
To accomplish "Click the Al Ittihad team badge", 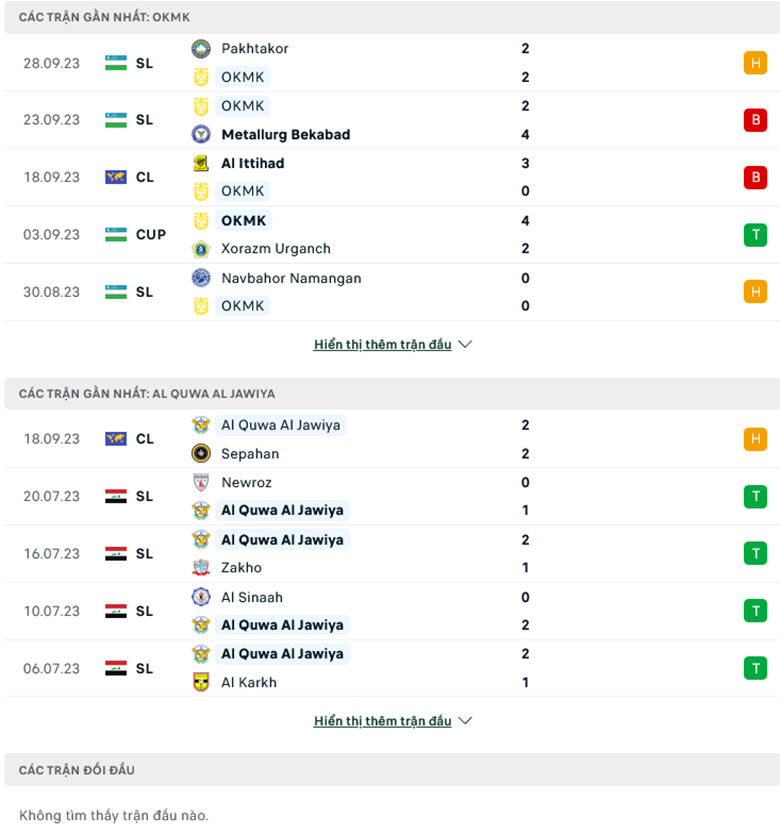I will 201,163.
